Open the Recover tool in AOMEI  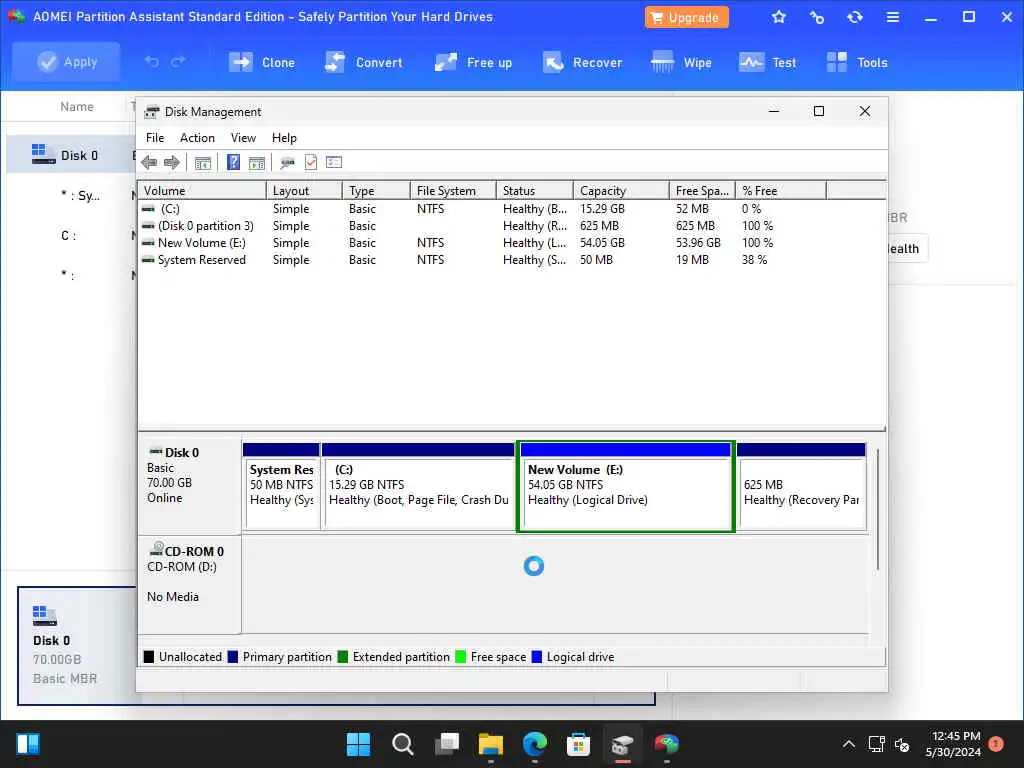(x=583, y=63)
